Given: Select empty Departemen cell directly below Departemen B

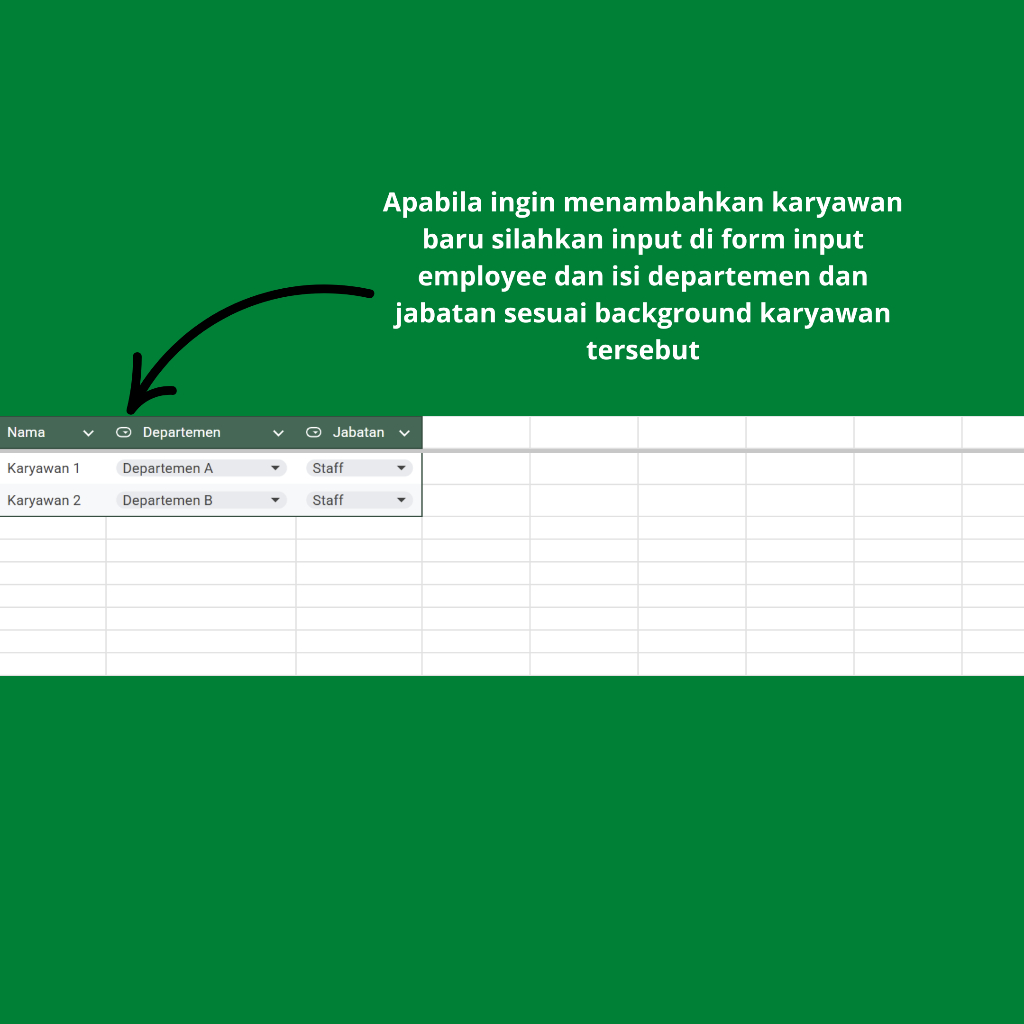Looking at the screenshot, I should (201, 528).
